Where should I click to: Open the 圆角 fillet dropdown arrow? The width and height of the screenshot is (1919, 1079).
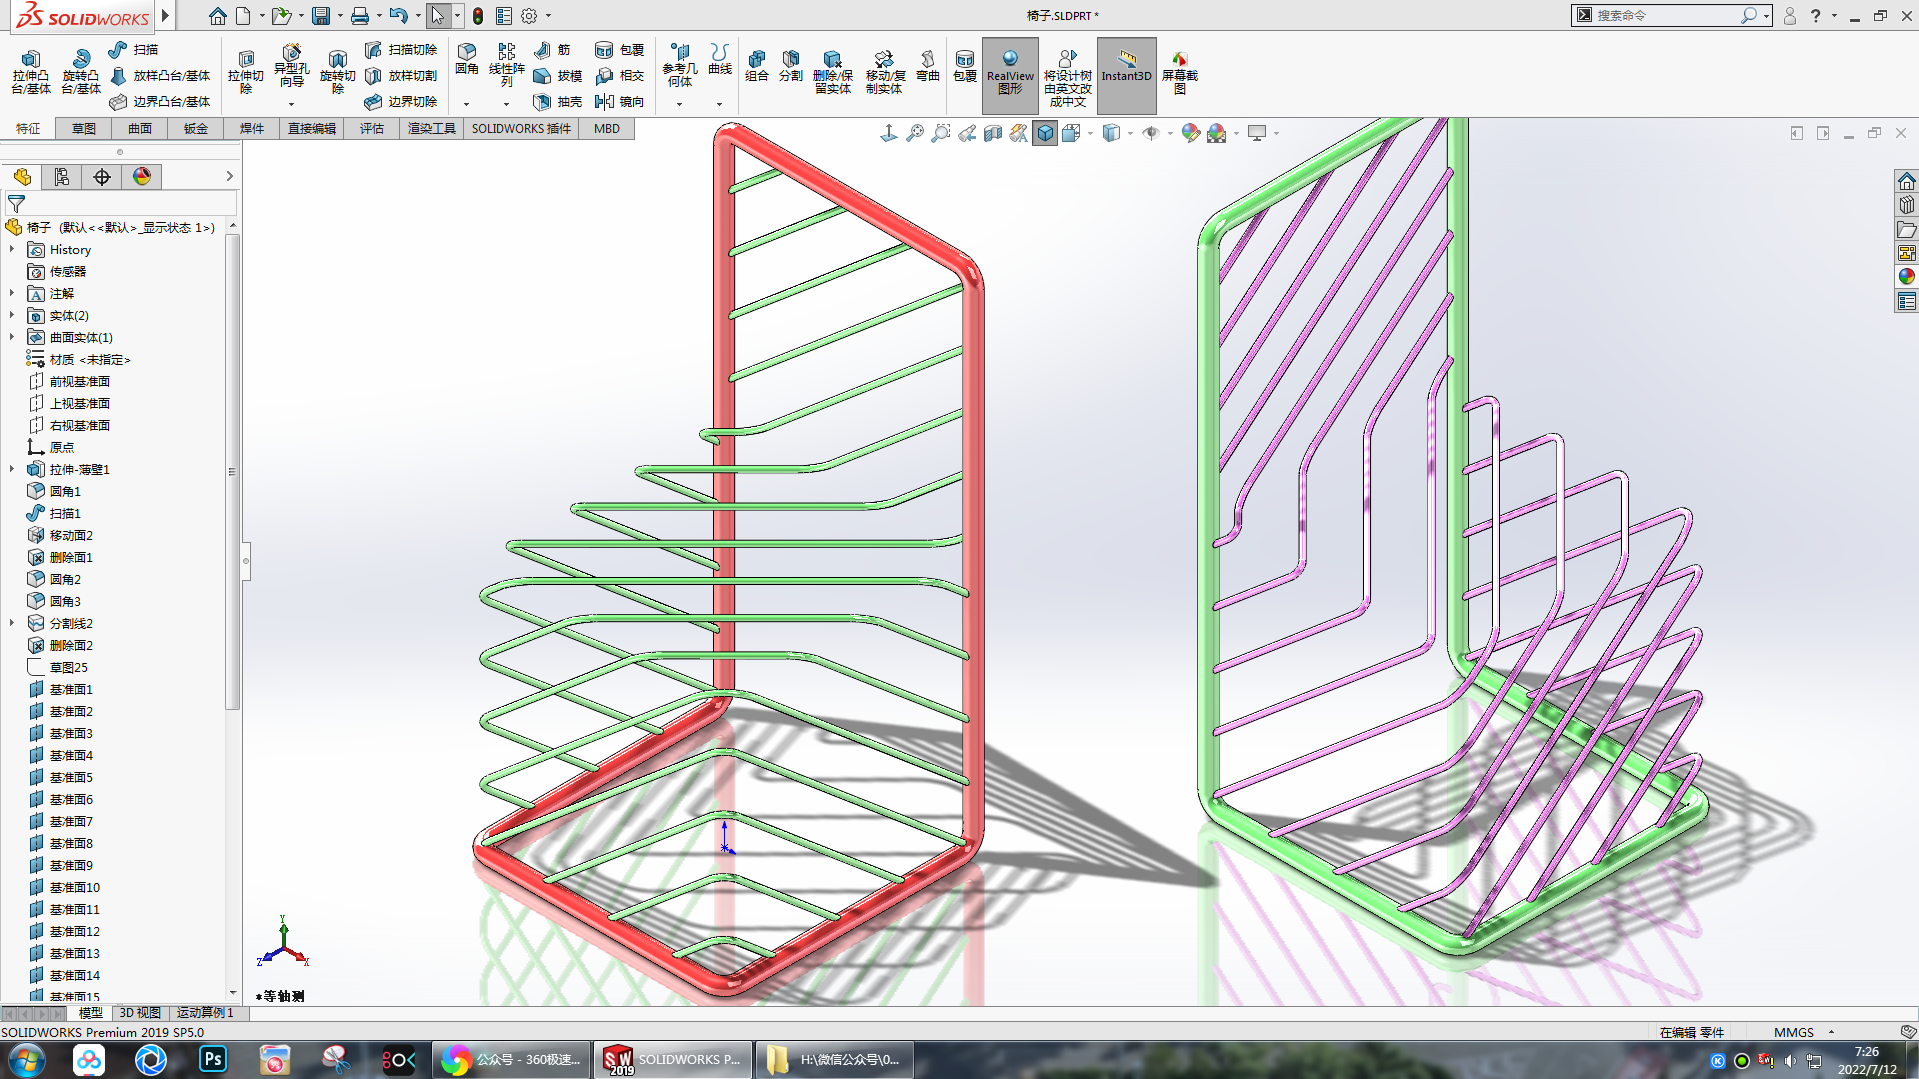(x=466, y=104)
